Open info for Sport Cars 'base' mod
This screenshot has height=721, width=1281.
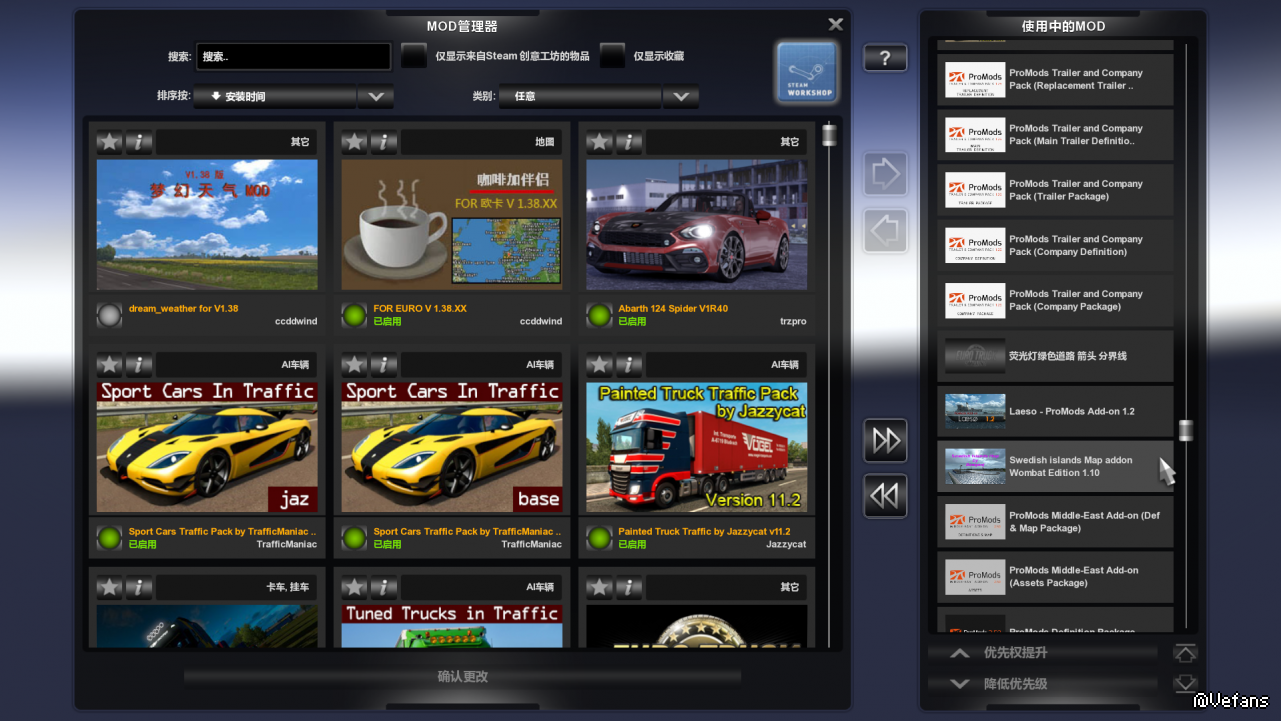pos(384,365)
